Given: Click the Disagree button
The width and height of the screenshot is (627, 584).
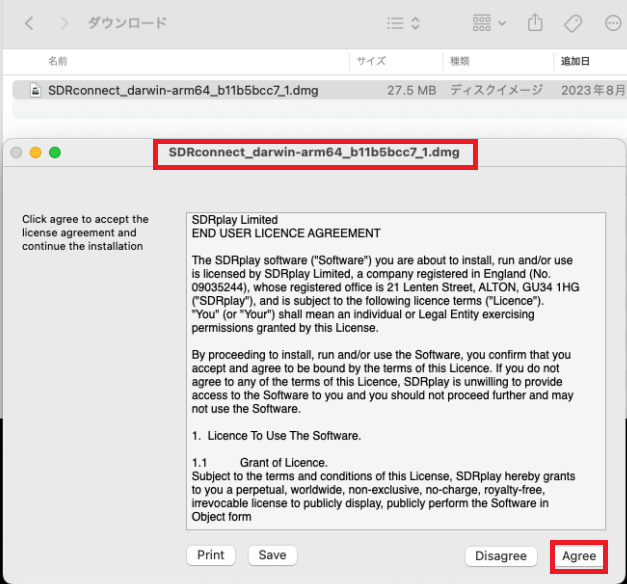Looking at the screenshot, I should pos(501,556).
